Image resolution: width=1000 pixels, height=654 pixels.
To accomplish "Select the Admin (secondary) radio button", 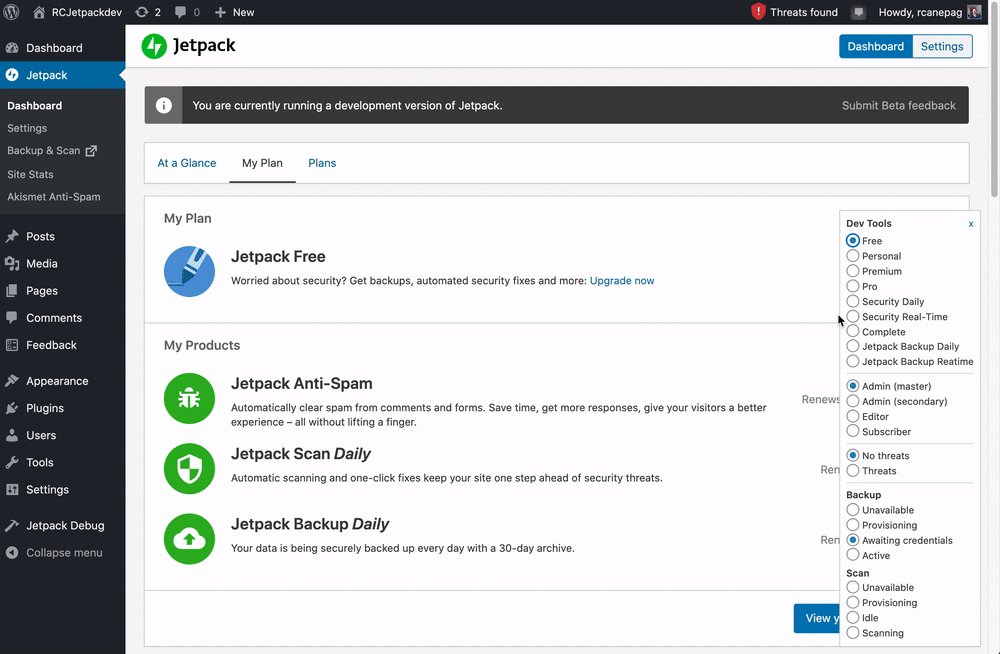I will tap(853, 401).
